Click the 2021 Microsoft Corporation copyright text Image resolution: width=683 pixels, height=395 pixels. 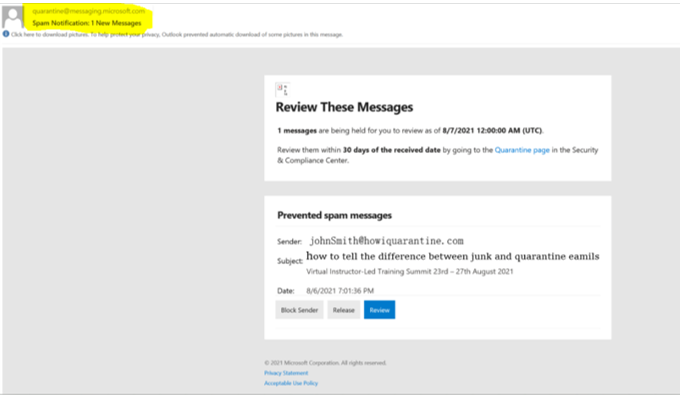point(325,363)
